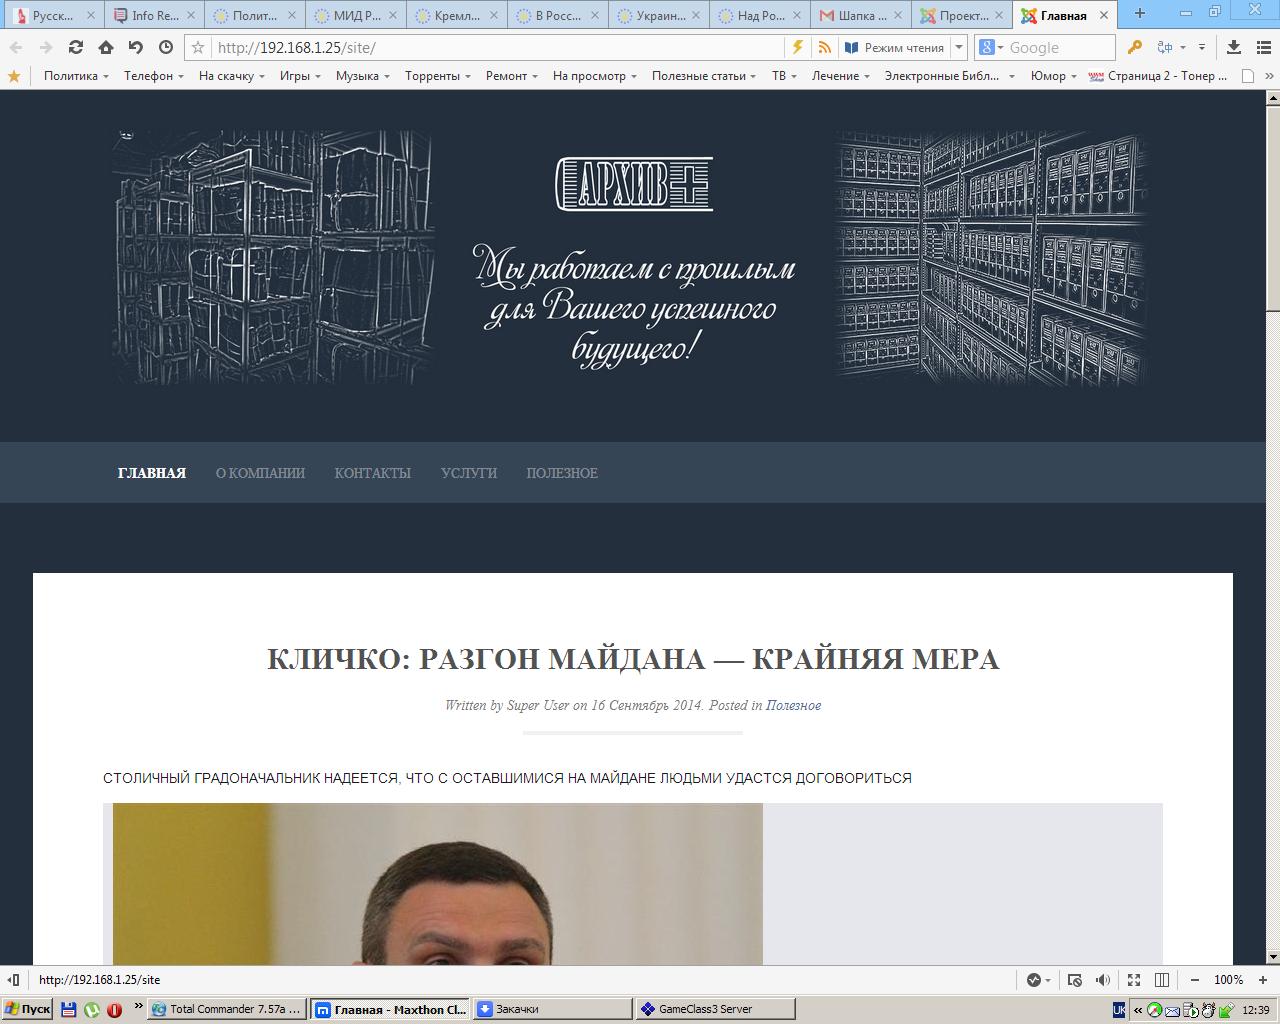Open the Юмор bookmarks folder
This screenshot has height=1024, width=1280.
click(x=1054, y=76)
